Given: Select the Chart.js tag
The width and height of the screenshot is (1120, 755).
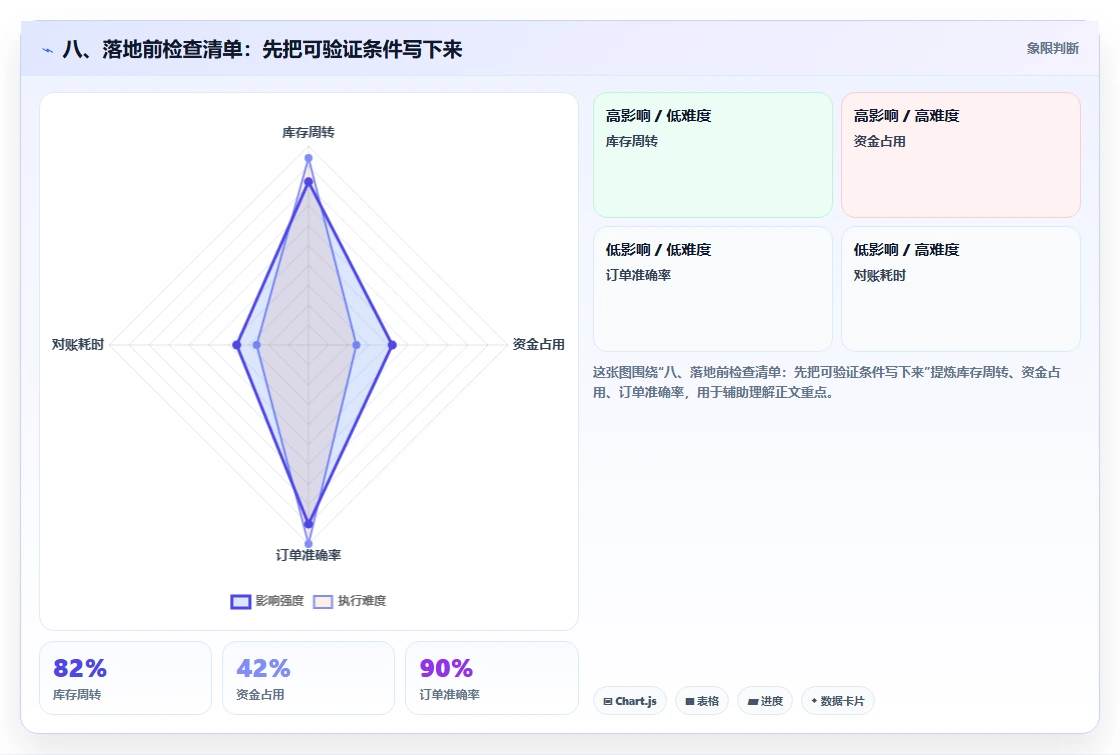Looking at the screenshot, I should click(x=630, y=701).
